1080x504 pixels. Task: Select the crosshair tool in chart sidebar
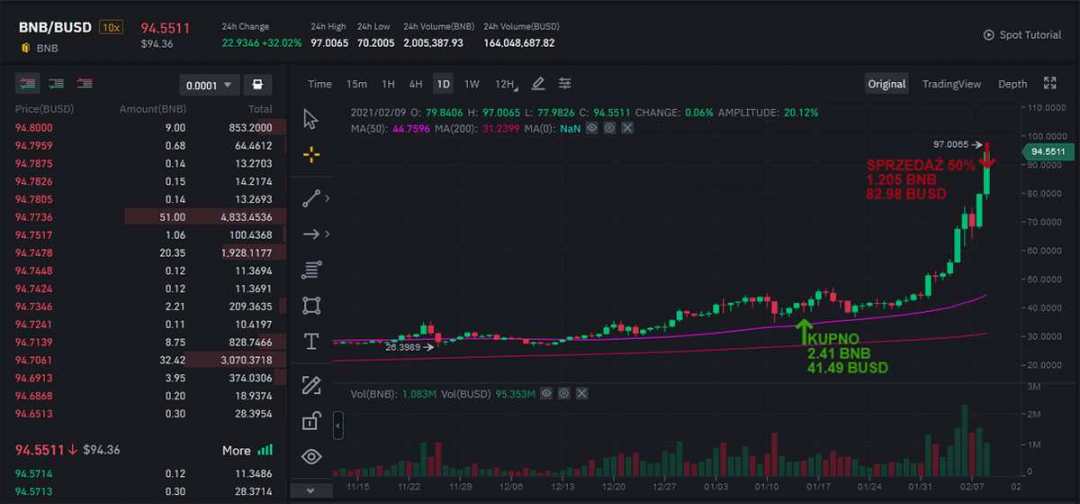tap(310, 154)
